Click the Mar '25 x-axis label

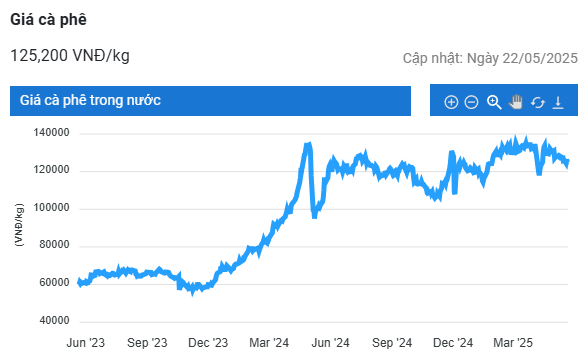point(513,342)
